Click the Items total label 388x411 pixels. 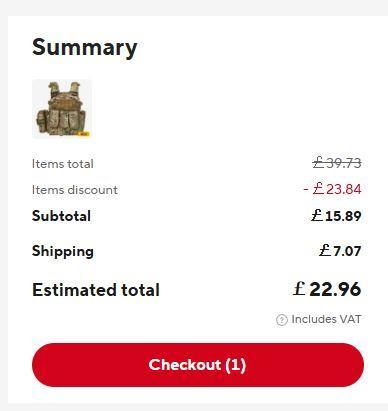coord(63,164)
